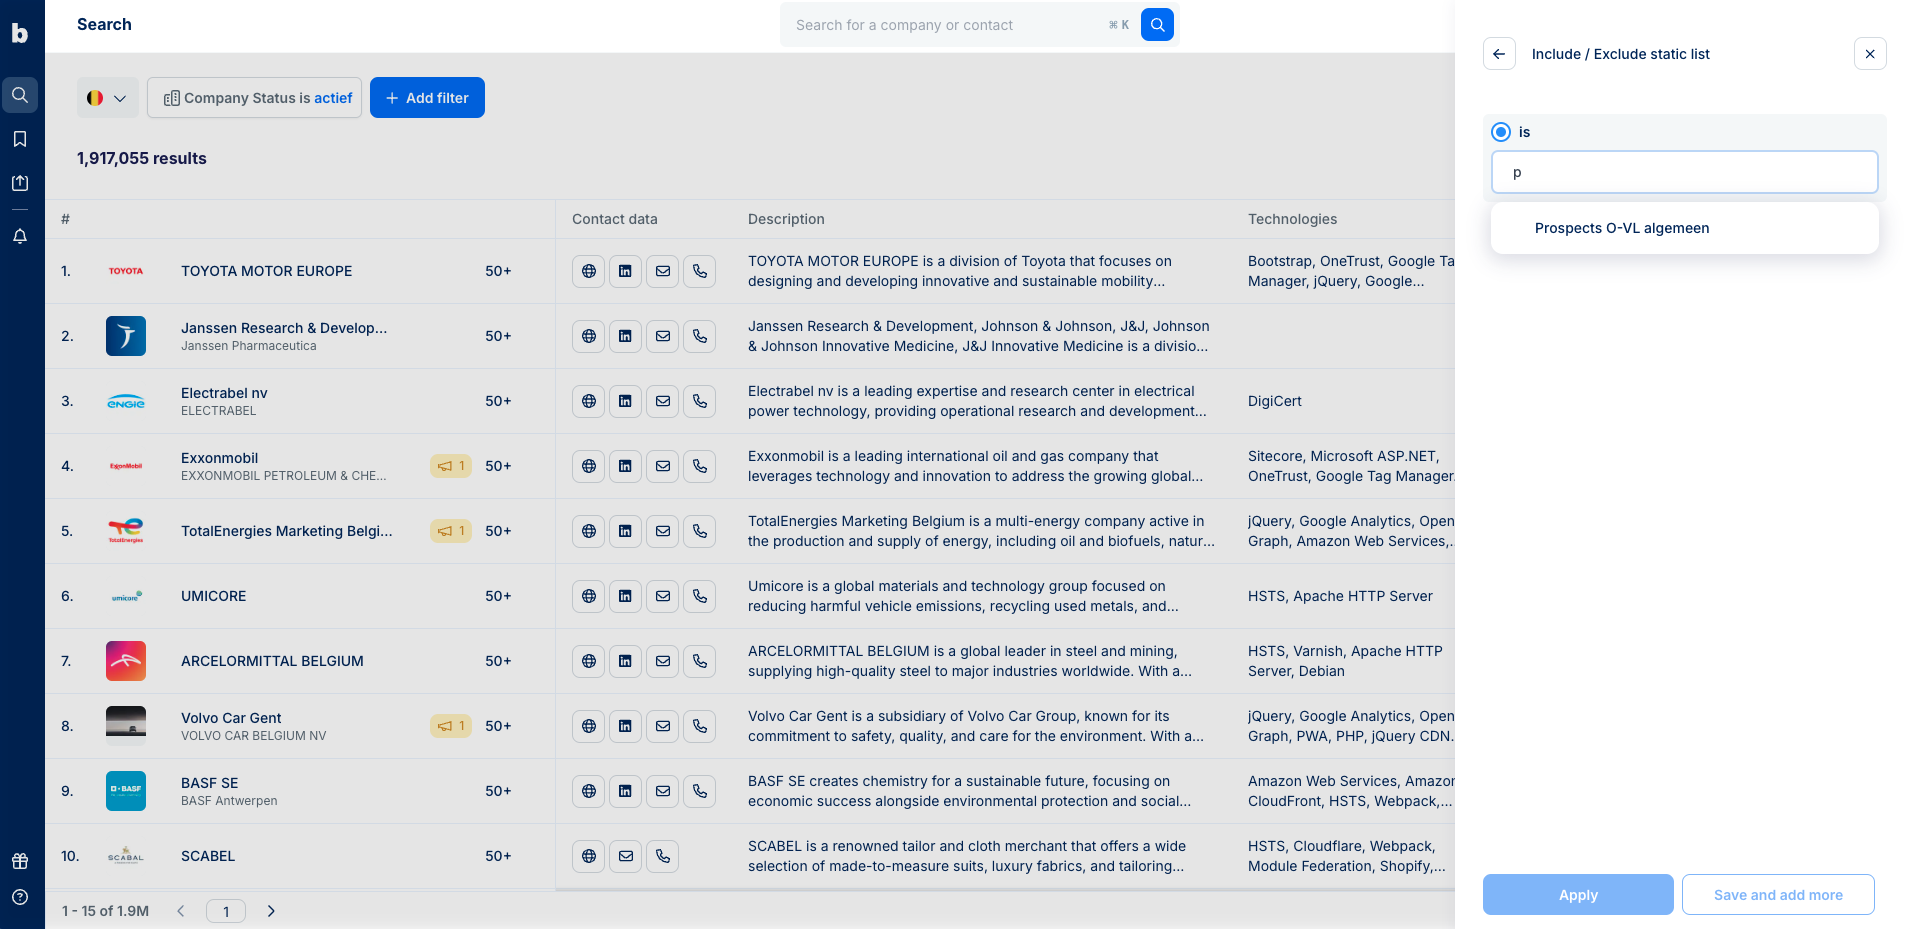Click phone icon for Exxonmobil row
Screen dimensions: 1911x929
pyautogui.click(x=700, y=466)
